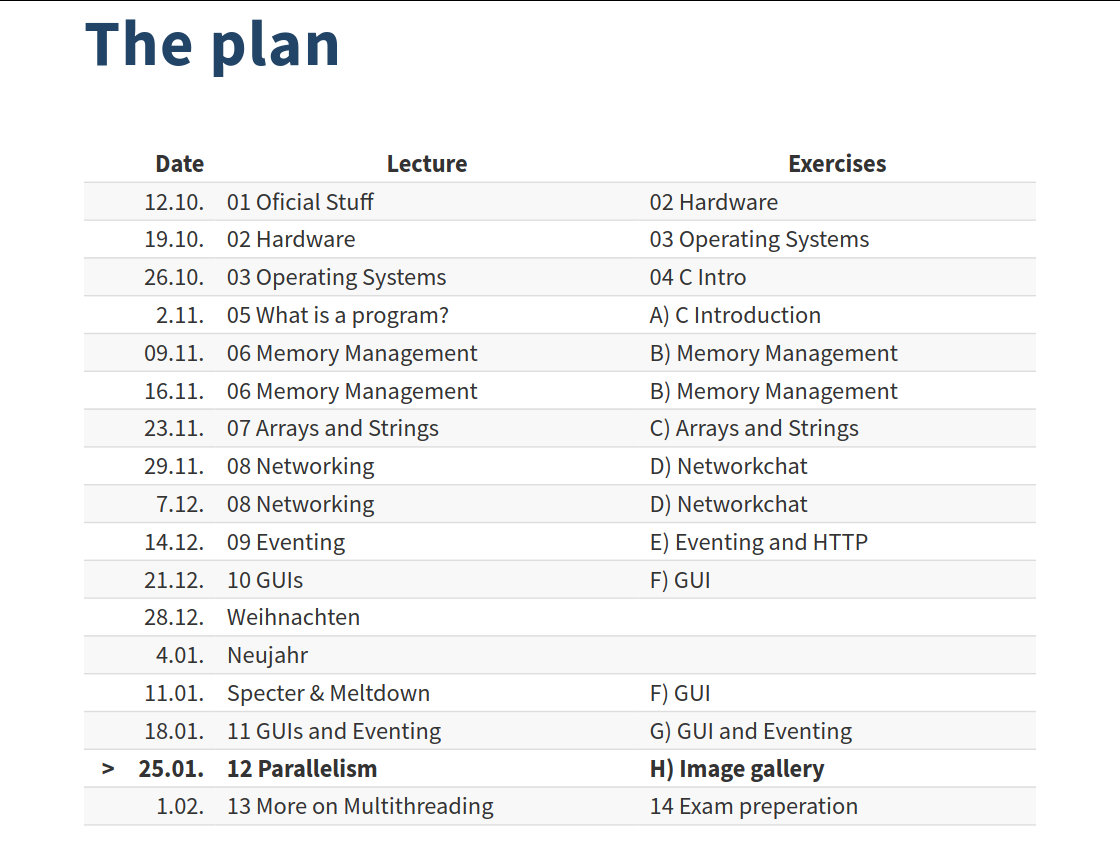Screen dimensions: 1120x841
Task: Click the 'A) C Introduction' exercise
Action: [x=735, y=315]
